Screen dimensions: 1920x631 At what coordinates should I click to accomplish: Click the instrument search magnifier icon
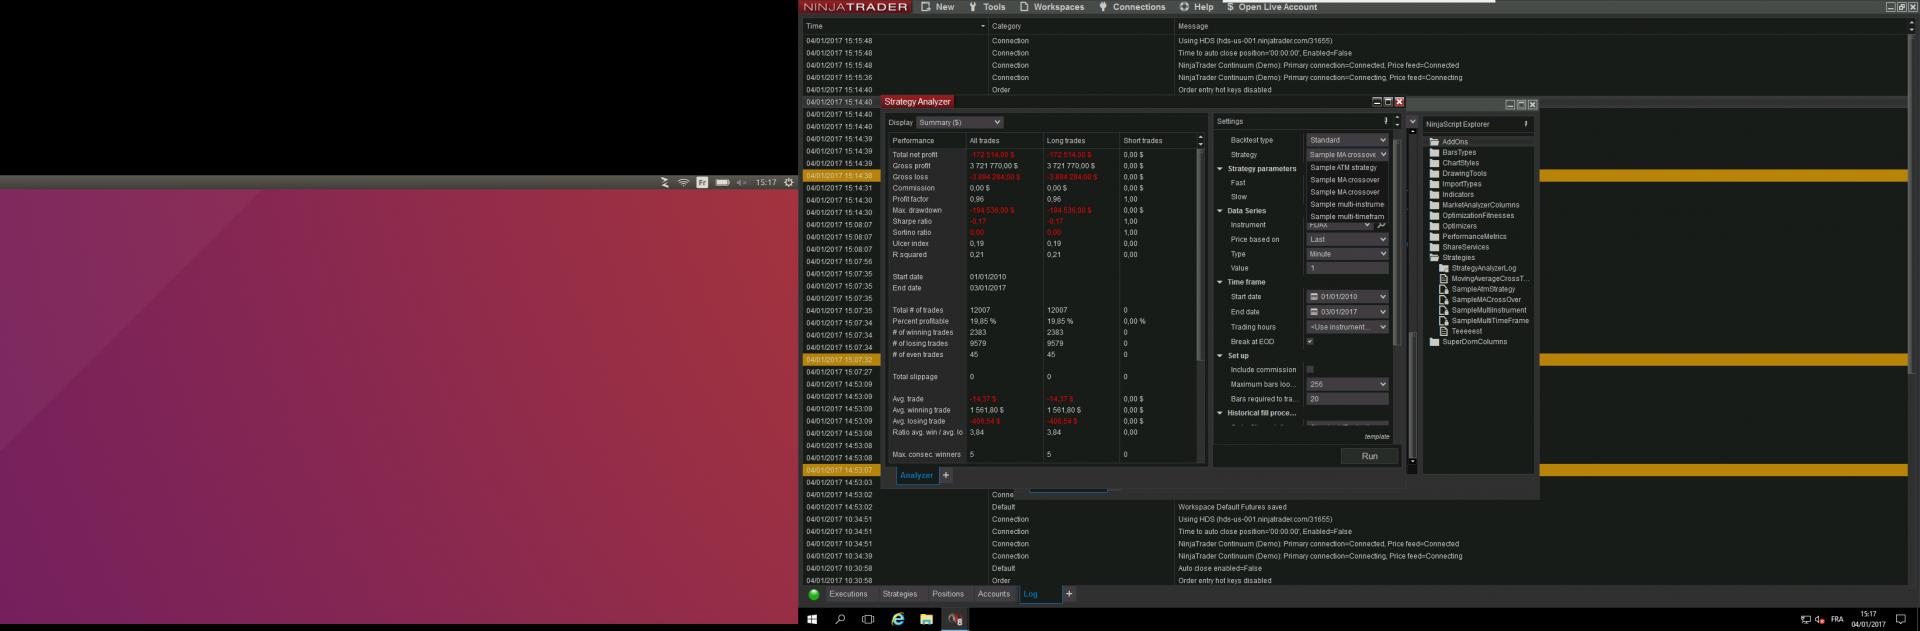(1381, 225)
